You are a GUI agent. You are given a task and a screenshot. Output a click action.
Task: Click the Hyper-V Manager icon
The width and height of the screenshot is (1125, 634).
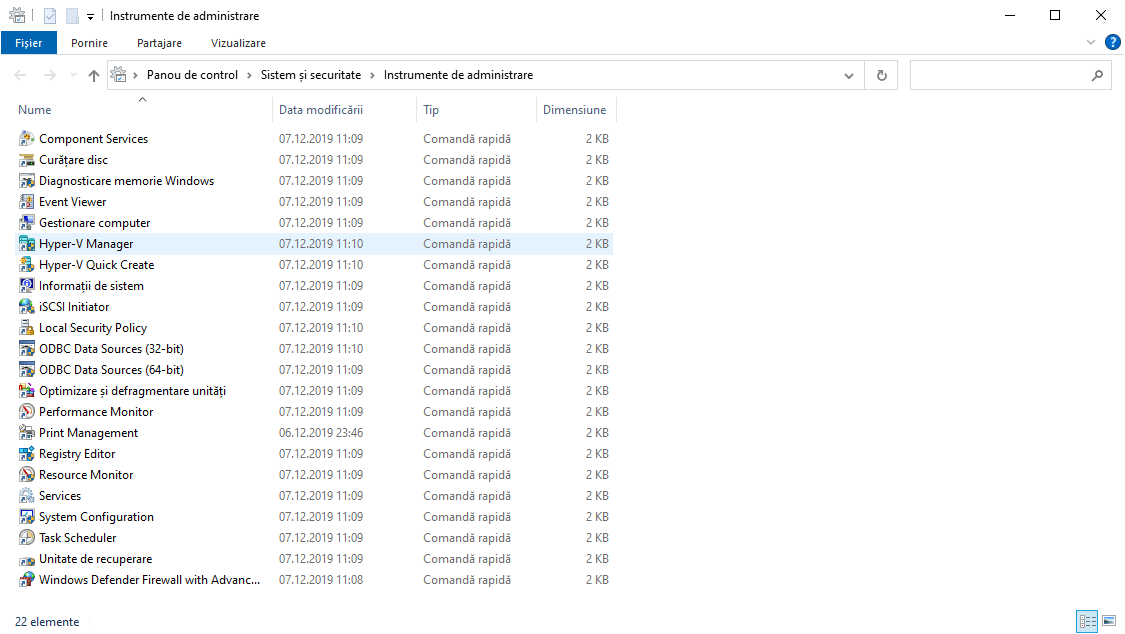click(27, 244)
